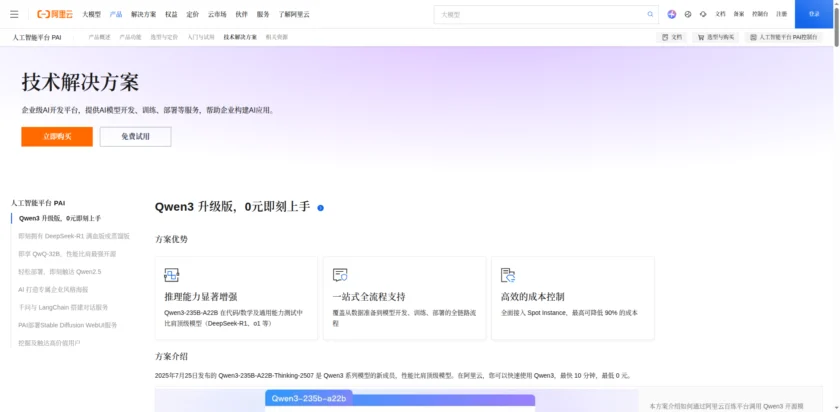This screenshot has width=840, height=412.
Task: Open 定价 in top navigation
Action: click(x=193, y=14)
